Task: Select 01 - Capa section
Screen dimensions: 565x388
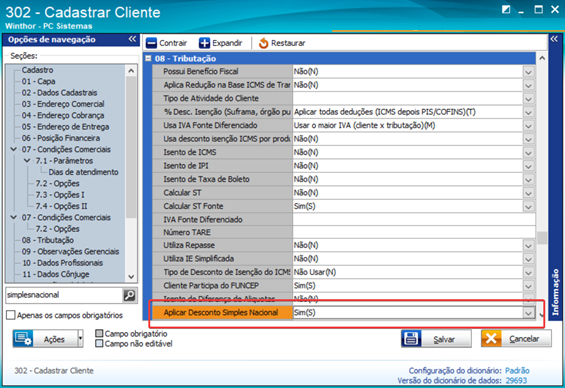Action: coord(38,81)
